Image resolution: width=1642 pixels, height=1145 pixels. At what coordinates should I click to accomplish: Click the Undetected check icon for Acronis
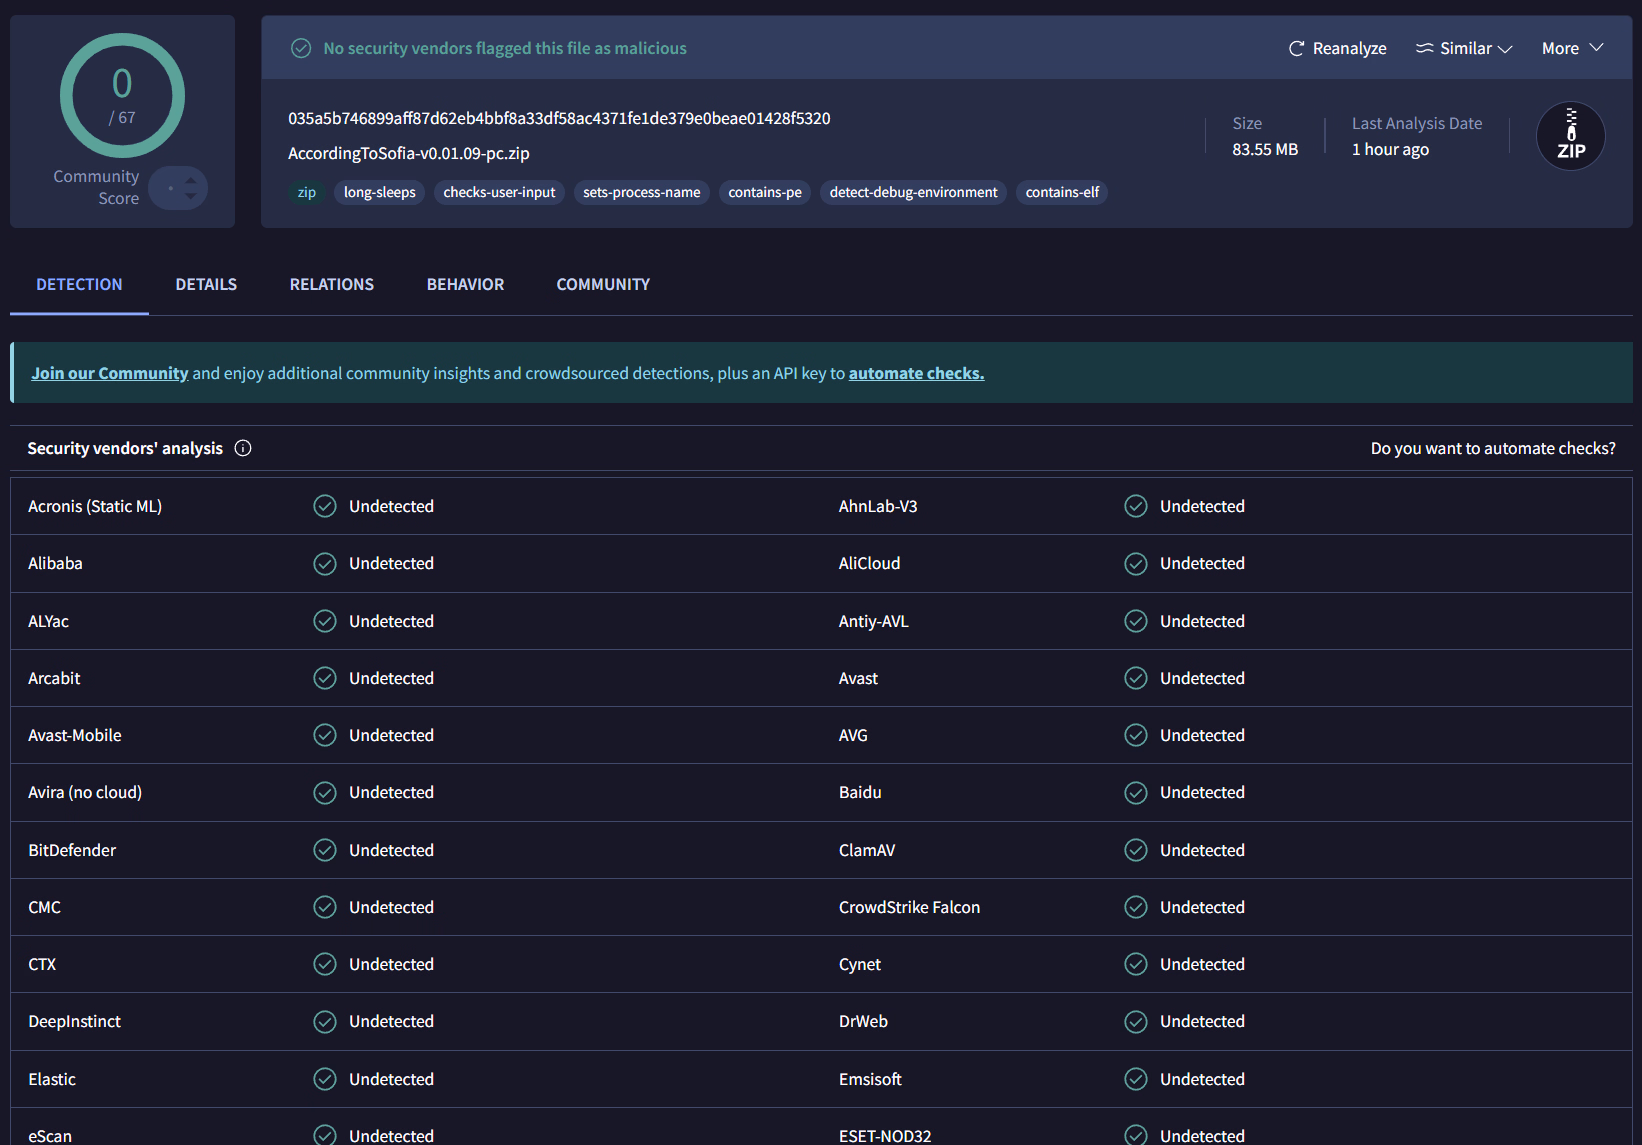pyautogui.click(x=325, y=506)
